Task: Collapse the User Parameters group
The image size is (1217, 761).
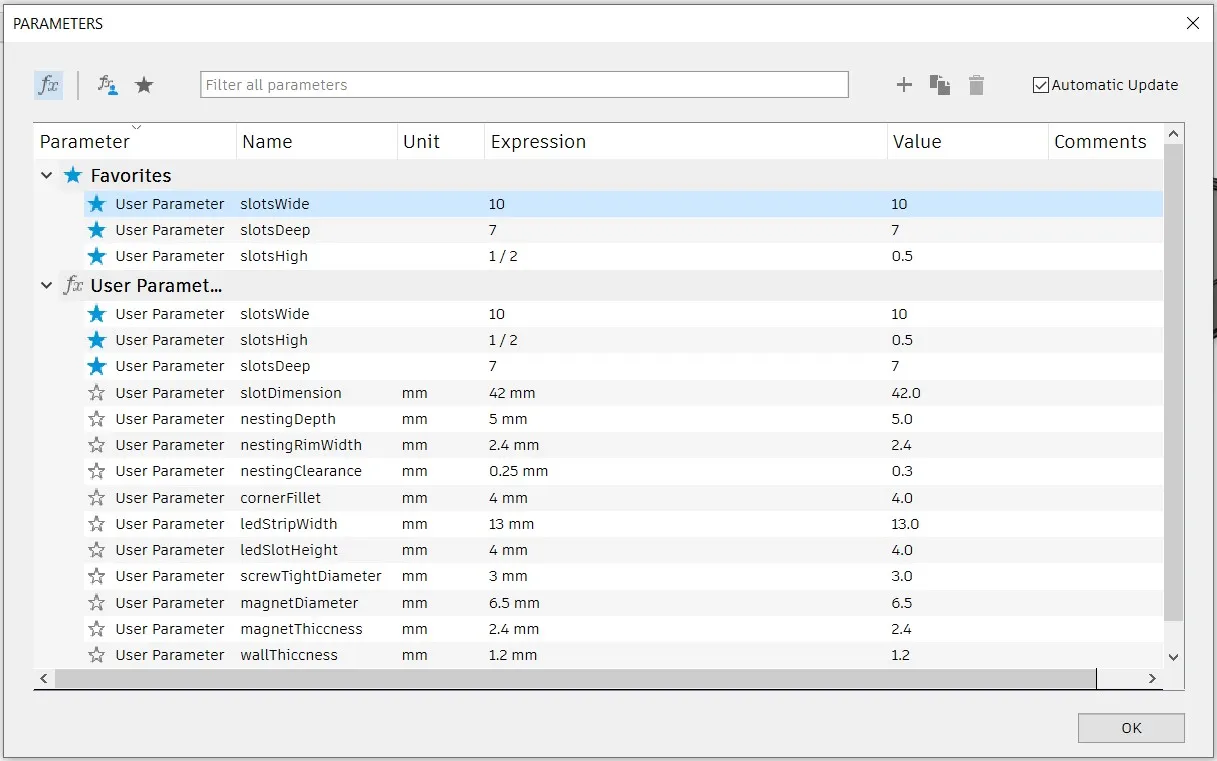Action: point(46,286)
